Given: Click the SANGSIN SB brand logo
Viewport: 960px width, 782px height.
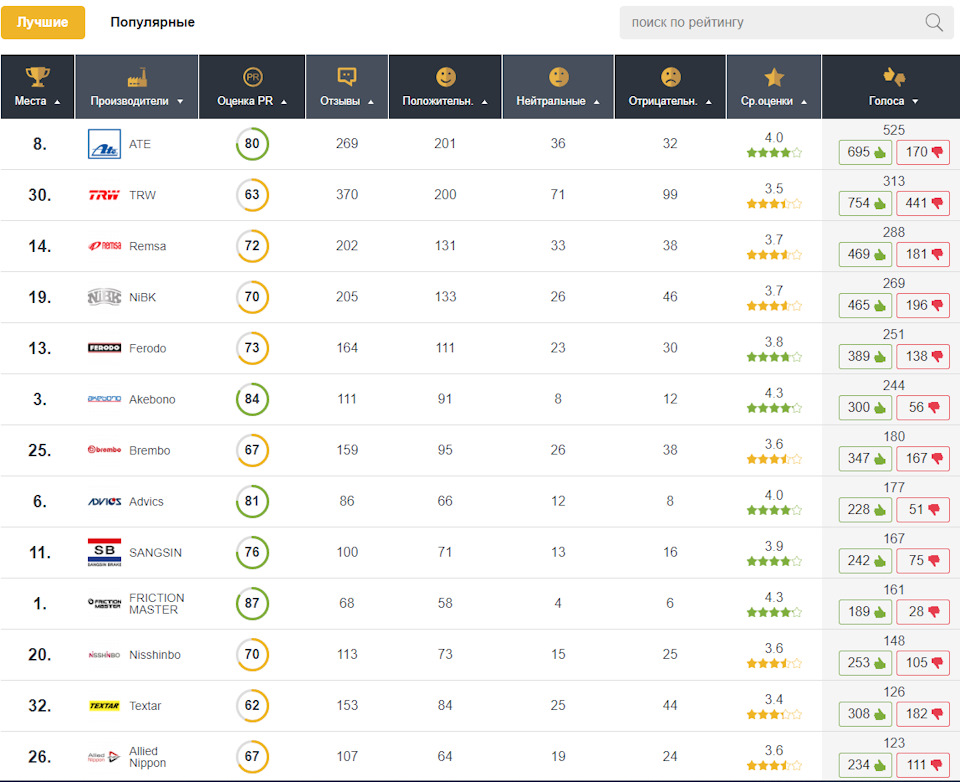Looking at the screenshot, I should (x=104, y=552).
